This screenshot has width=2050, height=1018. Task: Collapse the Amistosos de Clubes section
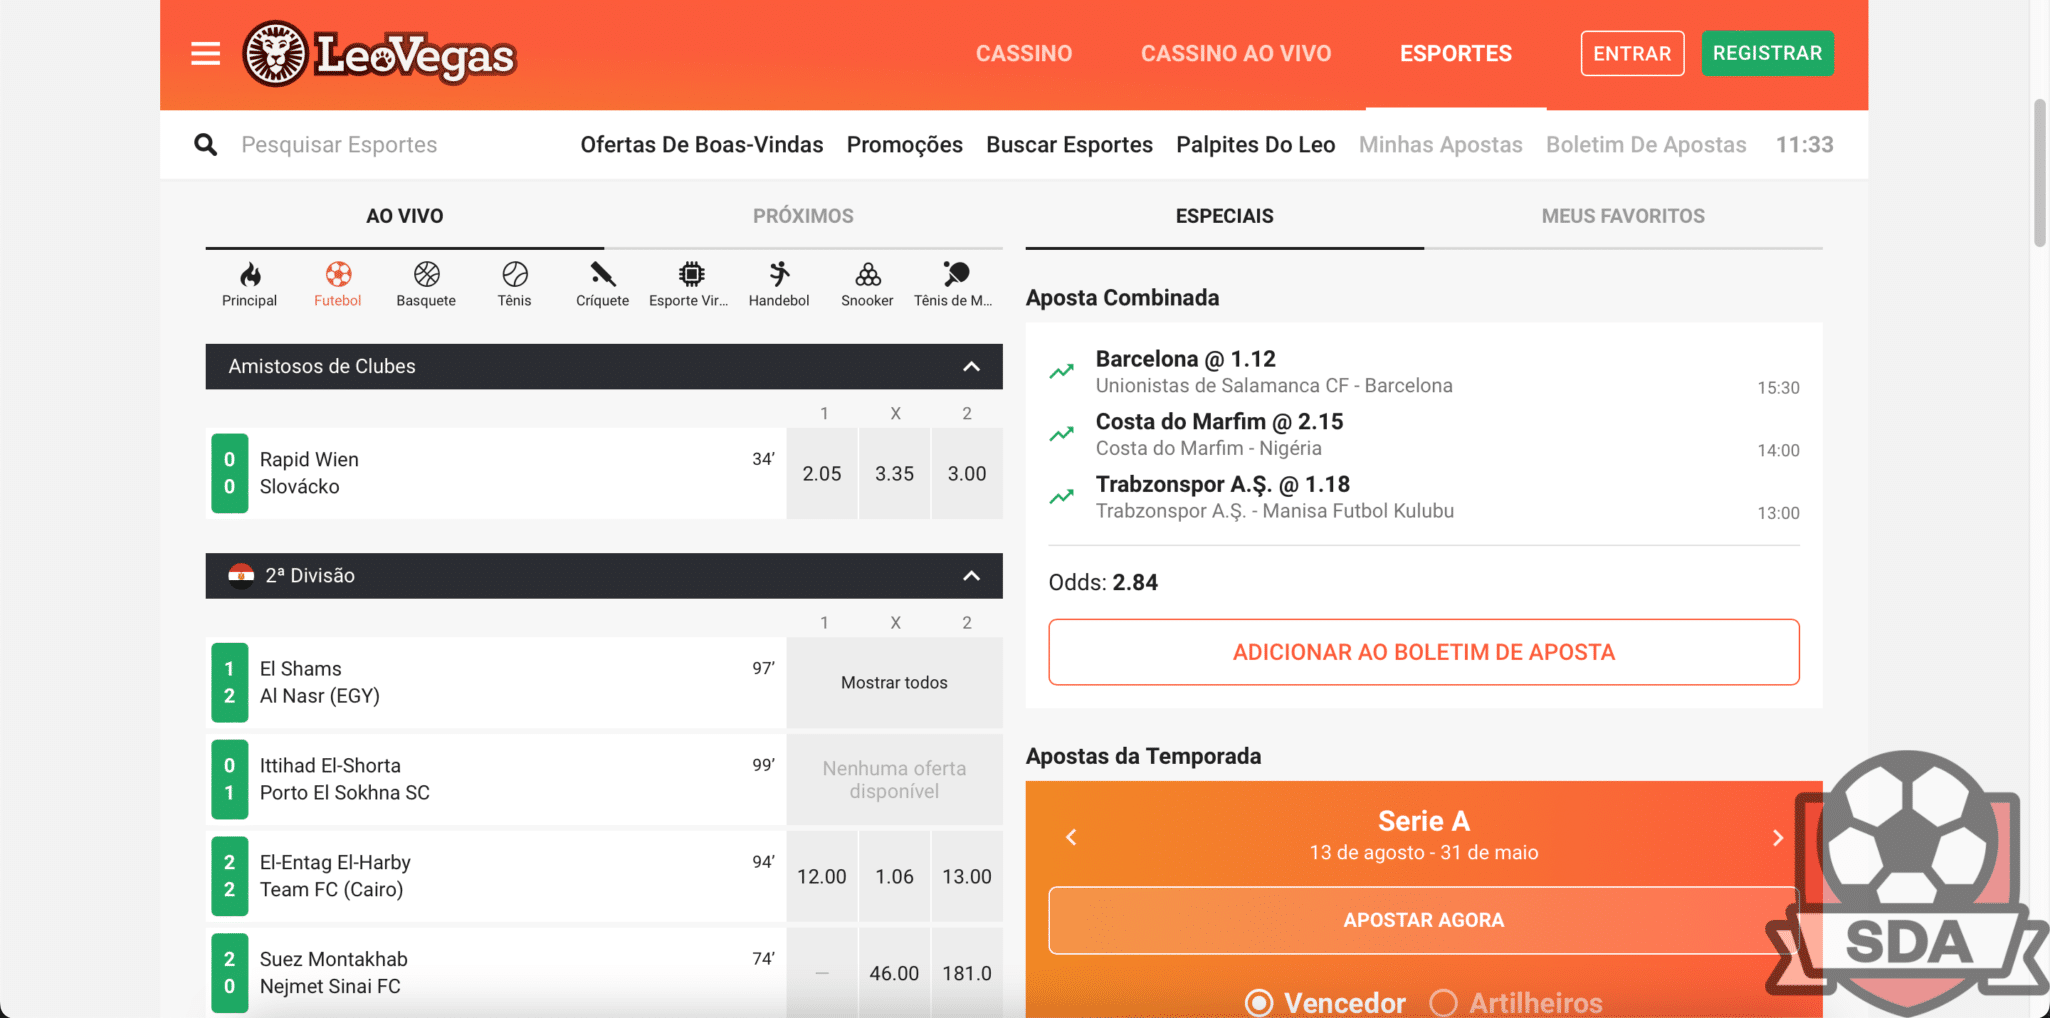(971, 366)
